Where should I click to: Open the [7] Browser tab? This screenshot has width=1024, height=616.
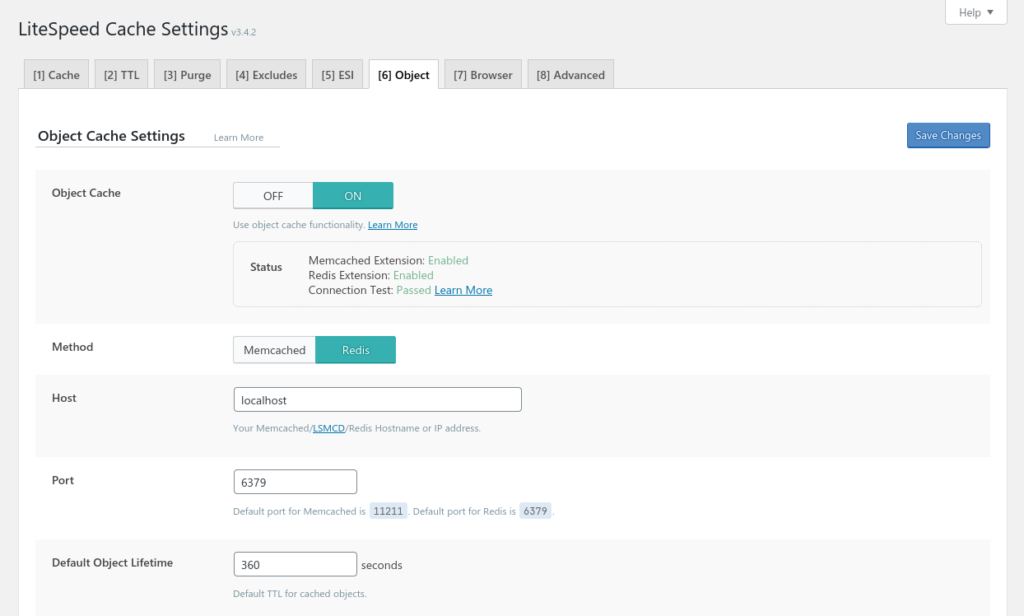pyautogui.click(x=483, y=74)
